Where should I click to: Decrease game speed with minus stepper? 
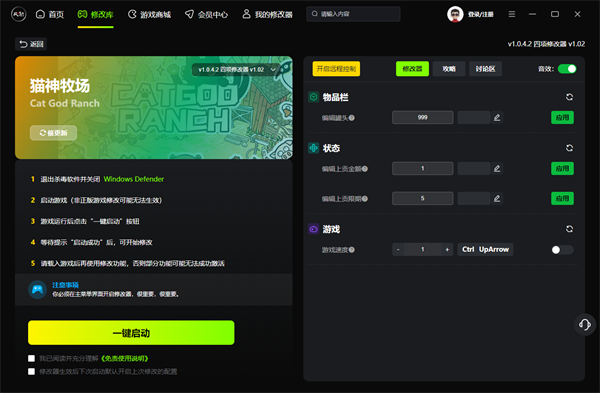(x=398, y=249)
